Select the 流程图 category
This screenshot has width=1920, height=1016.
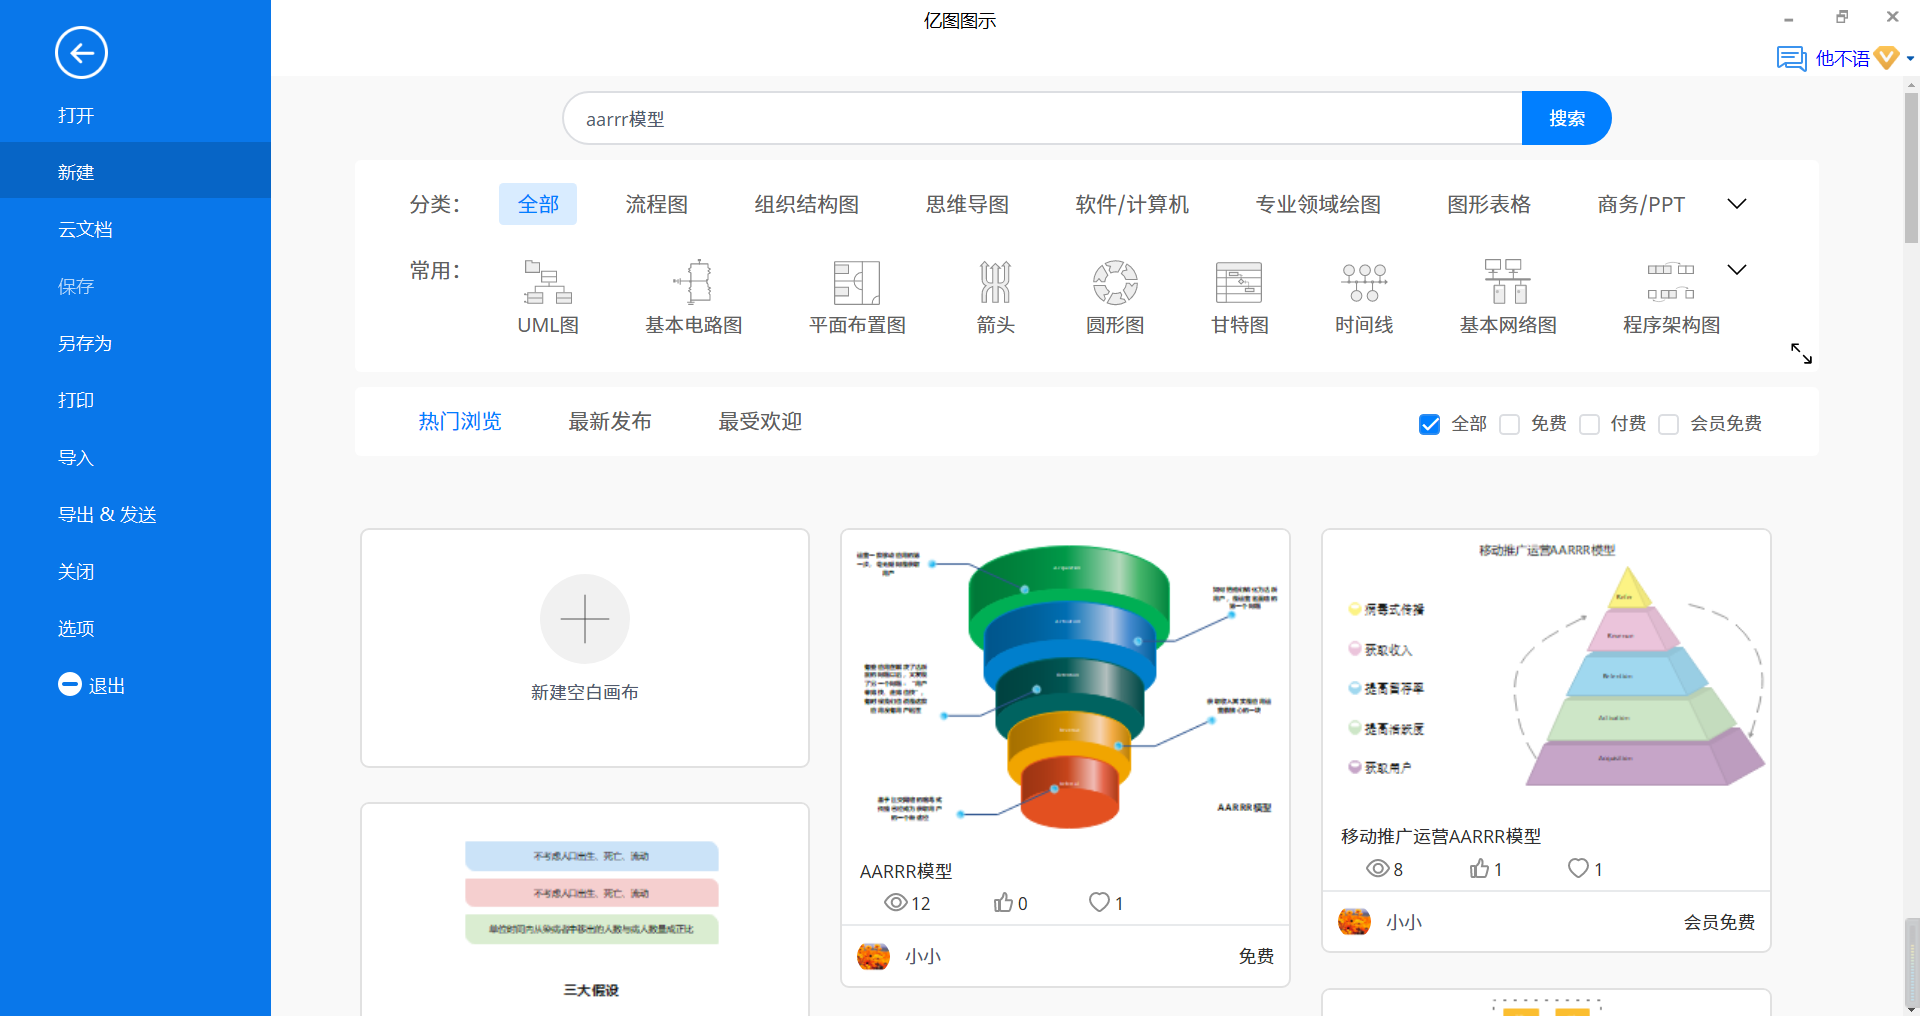[657, 204]
